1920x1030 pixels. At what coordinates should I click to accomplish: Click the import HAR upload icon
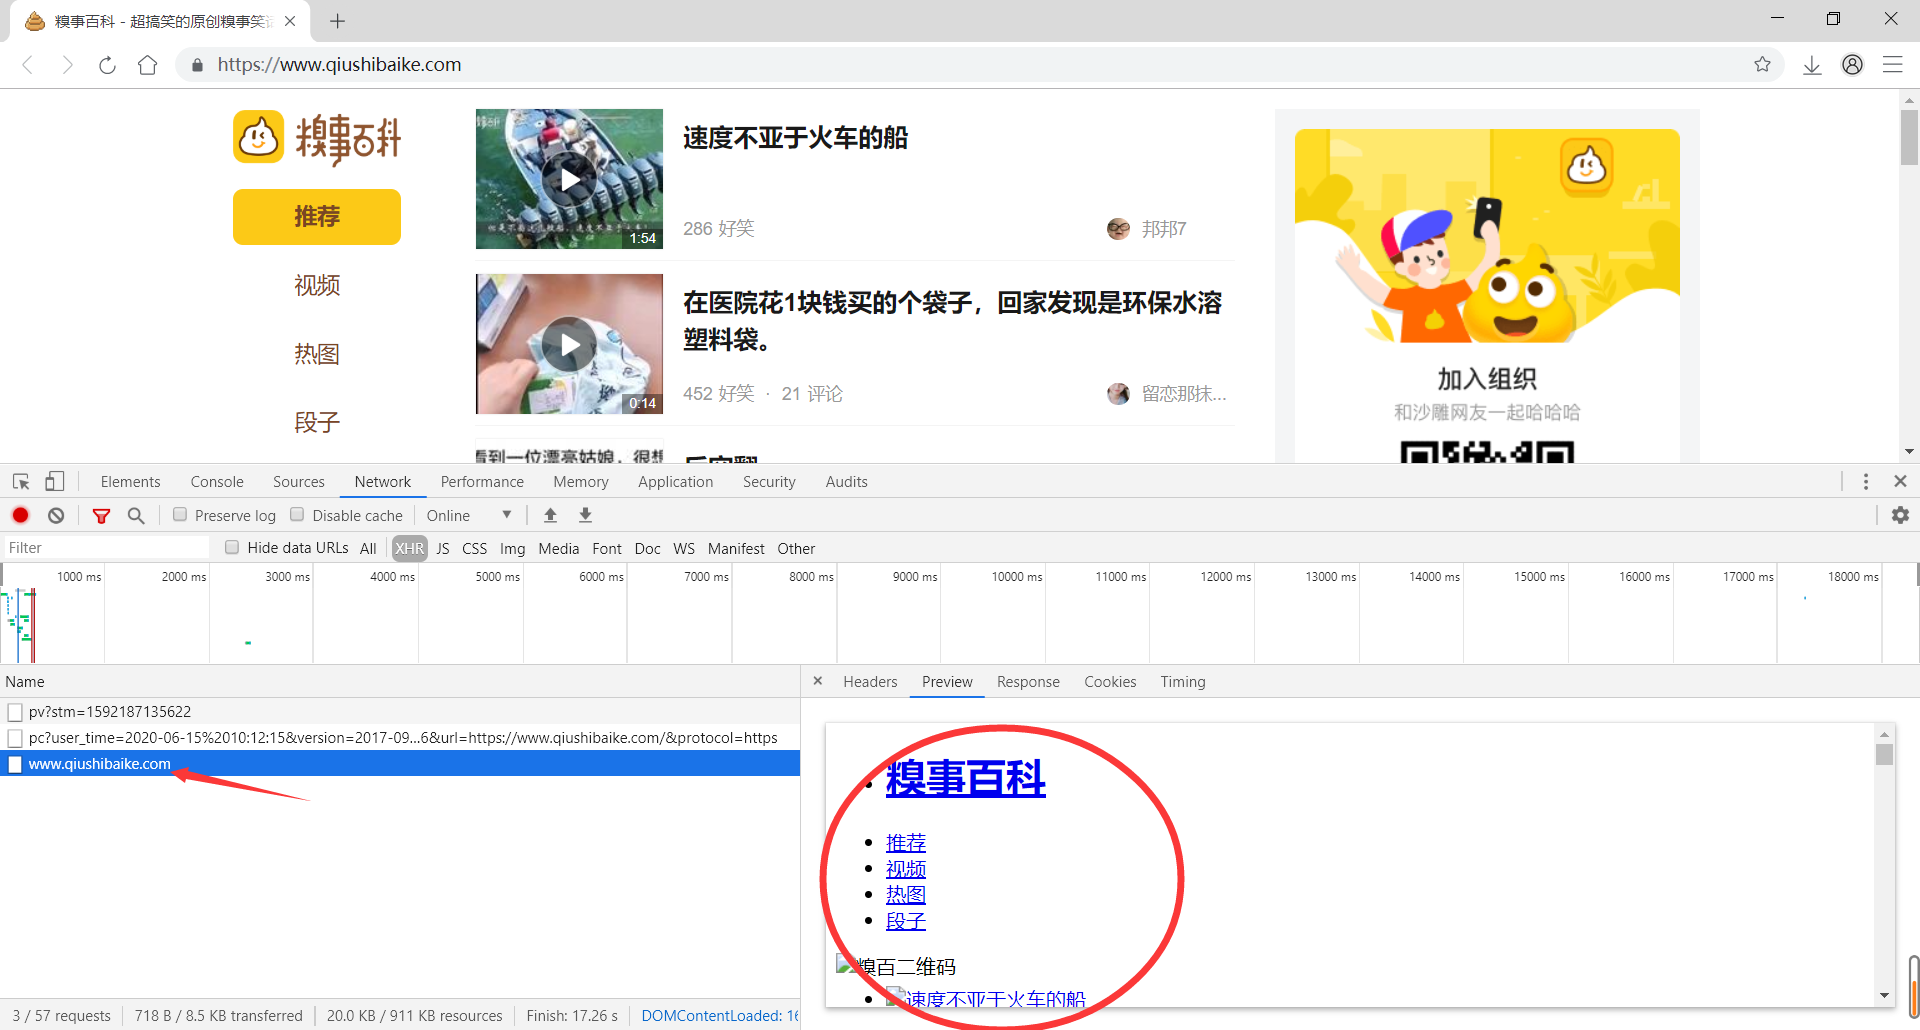(550, 515)
